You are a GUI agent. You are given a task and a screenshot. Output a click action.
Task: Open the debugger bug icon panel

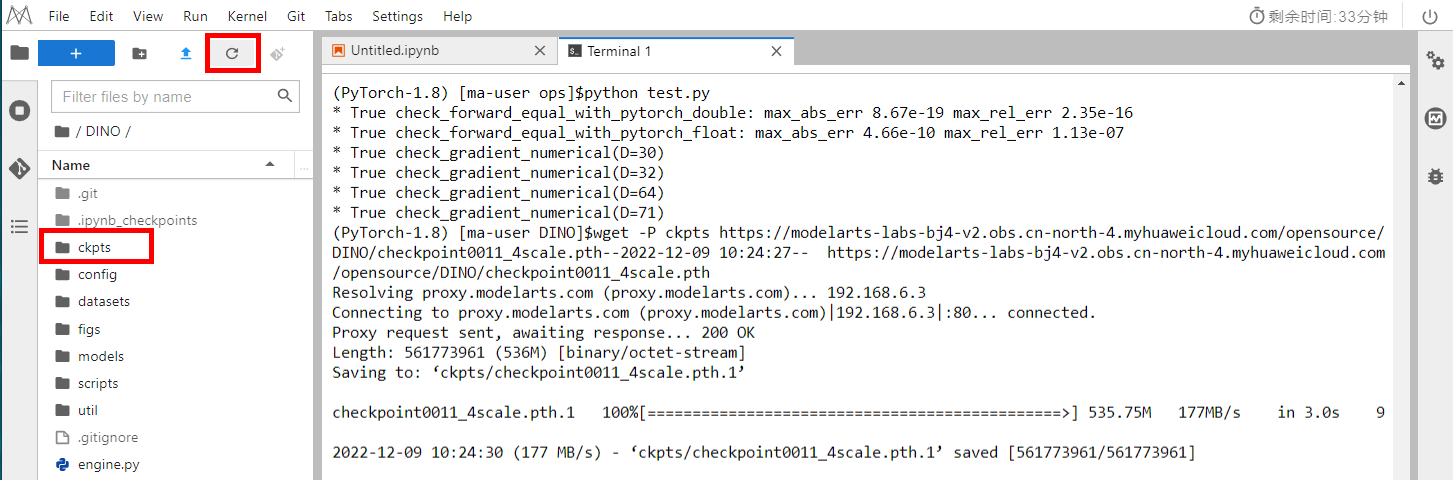1435,176
